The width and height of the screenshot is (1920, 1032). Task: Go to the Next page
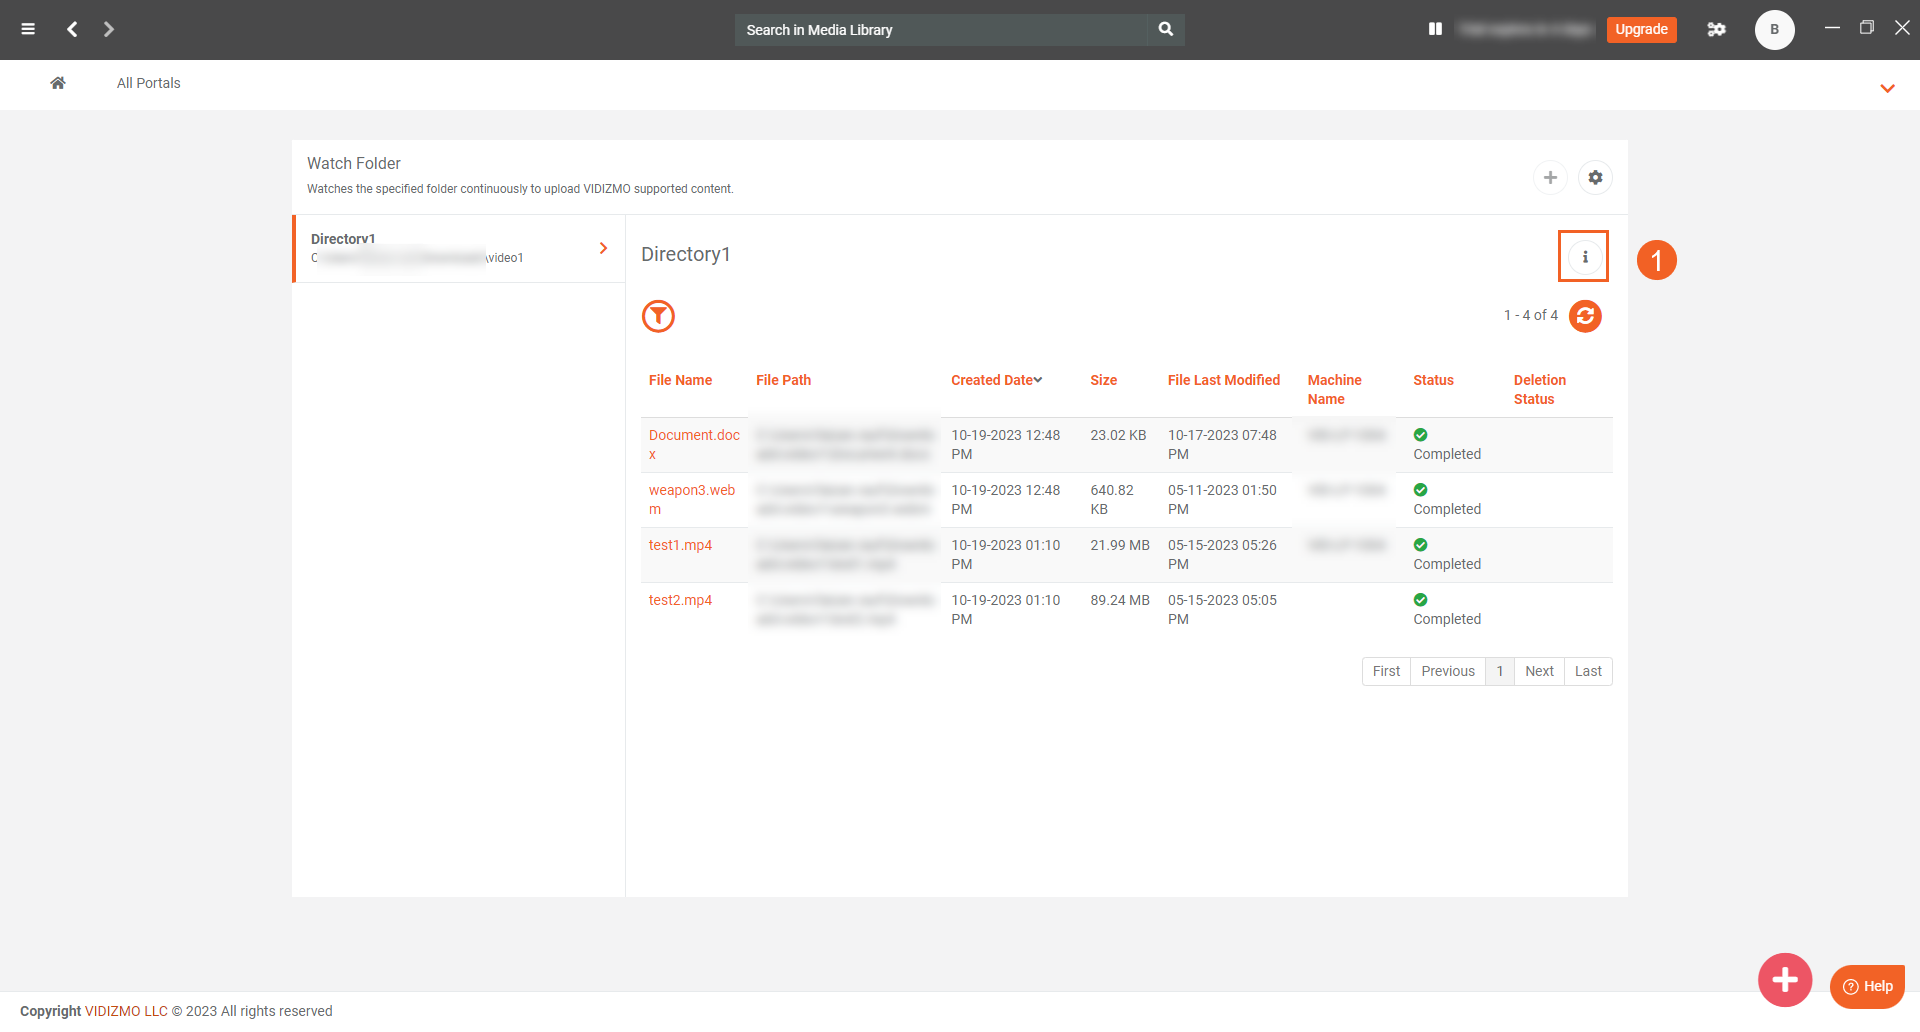pyautogui.click(x=1539, y=671)
